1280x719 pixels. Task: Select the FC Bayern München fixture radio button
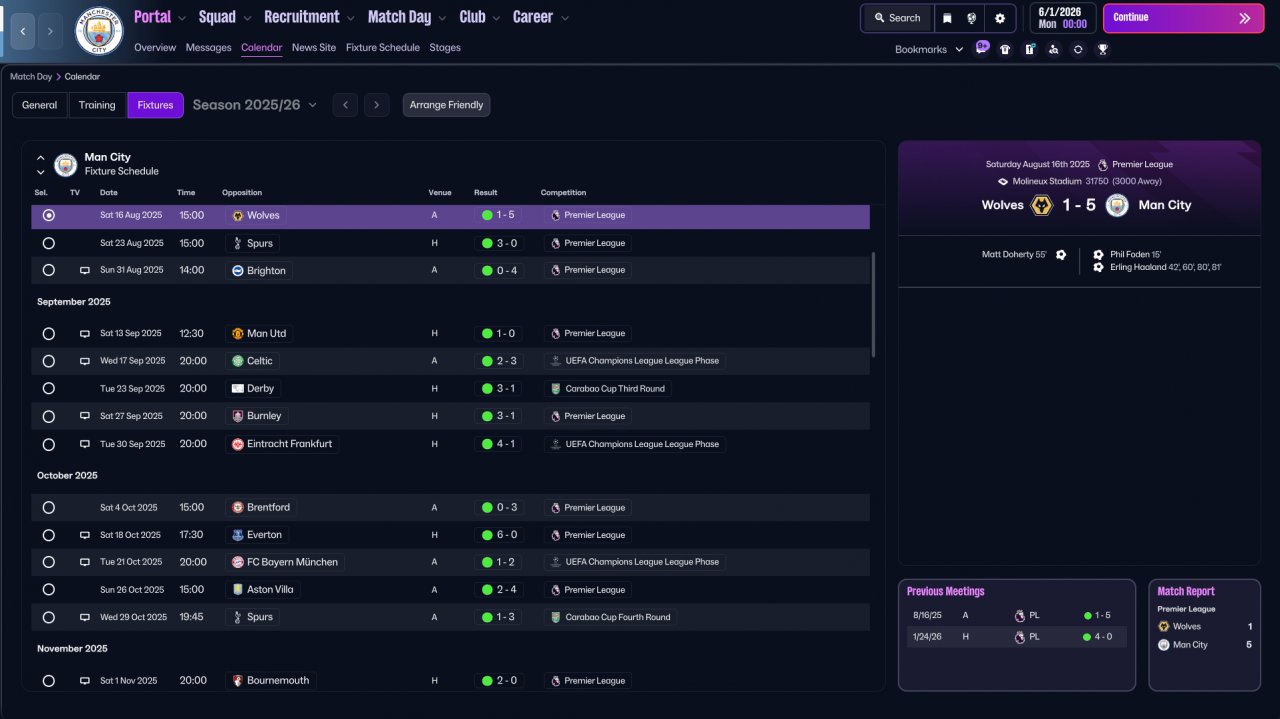point(49,562)
